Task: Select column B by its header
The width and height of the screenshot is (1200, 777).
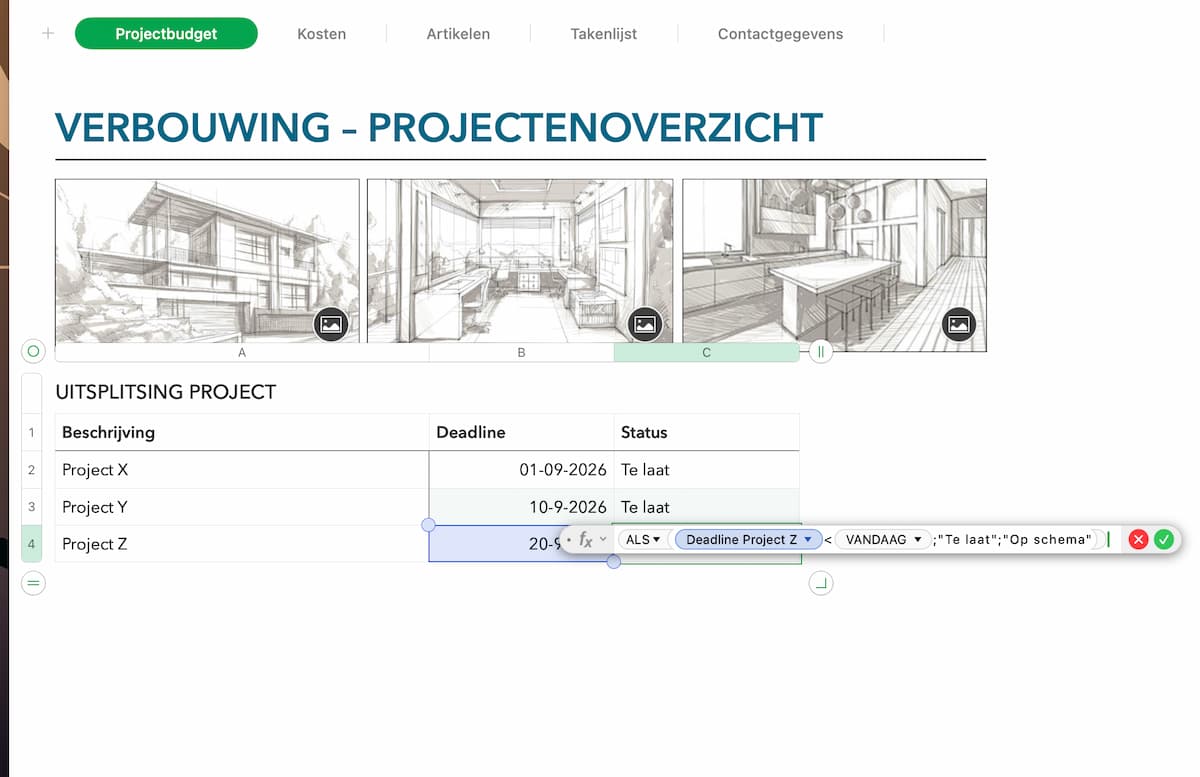Action: 521,353
